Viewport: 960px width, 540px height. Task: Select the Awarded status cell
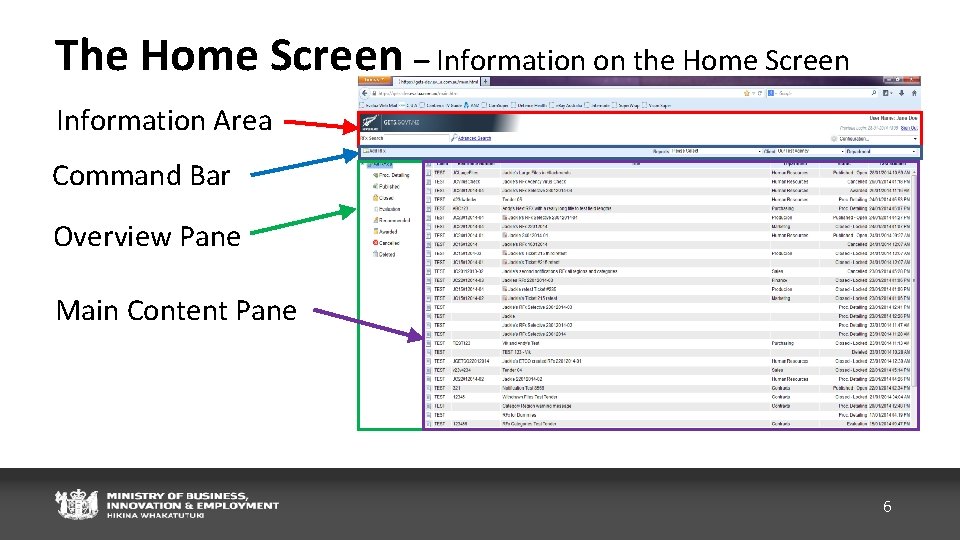click(858, 190)
